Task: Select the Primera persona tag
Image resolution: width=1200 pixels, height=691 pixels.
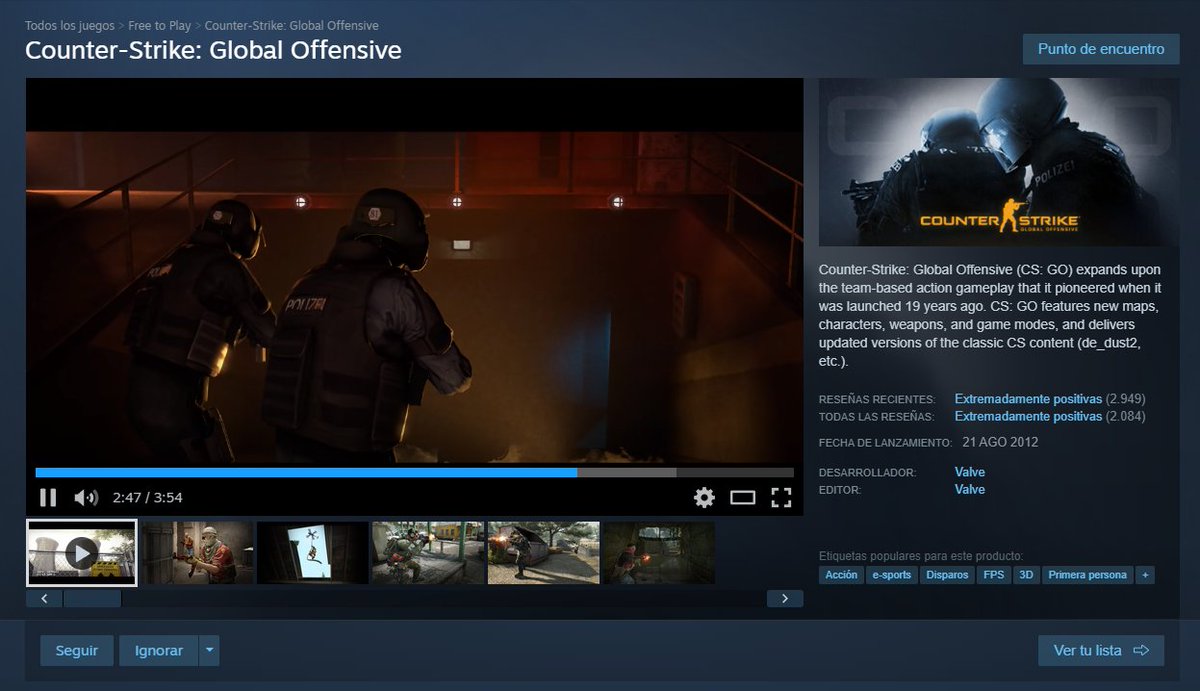Action: click(x=1088, y=575)
